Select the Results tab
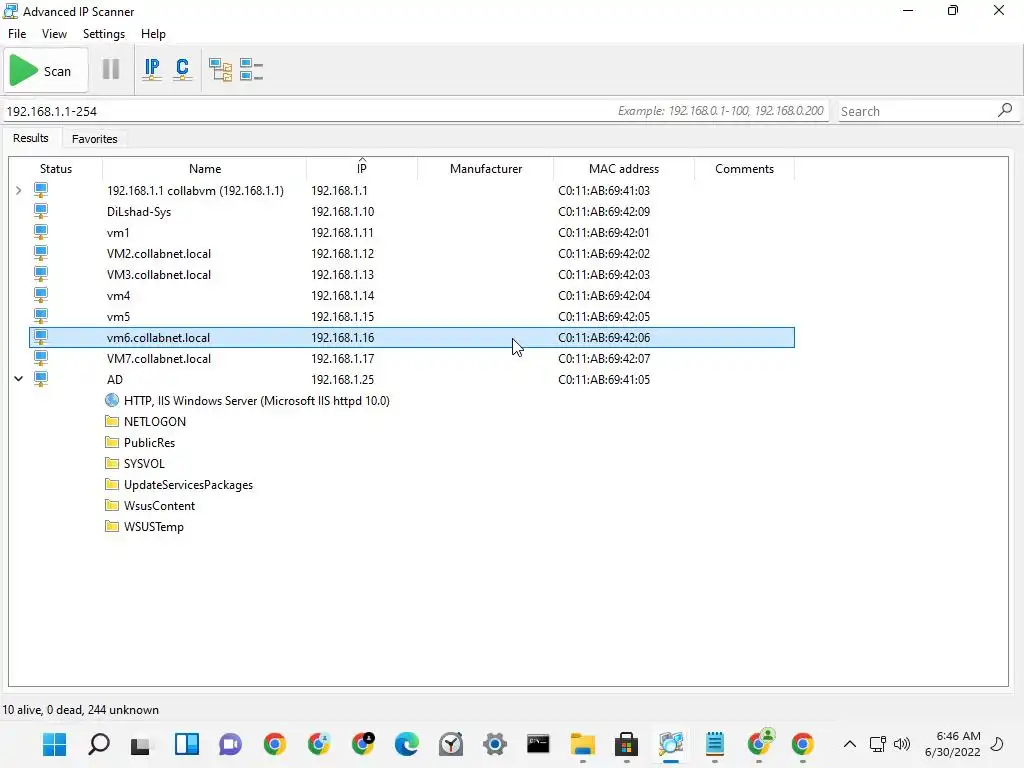The width and height of the screenshot is (1024, 768). click(x=31, y=138)
